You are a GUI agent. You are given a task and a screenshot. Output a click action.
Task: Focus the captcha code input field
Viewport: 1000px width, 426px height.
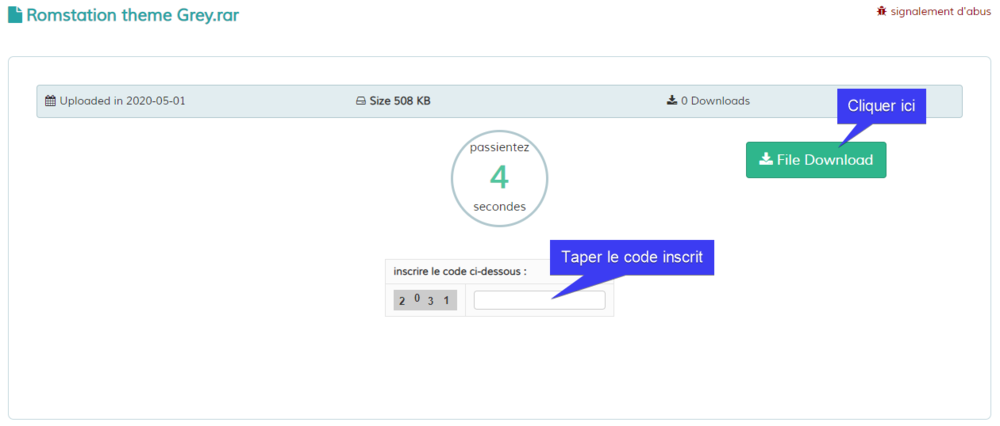coord(539,300)
